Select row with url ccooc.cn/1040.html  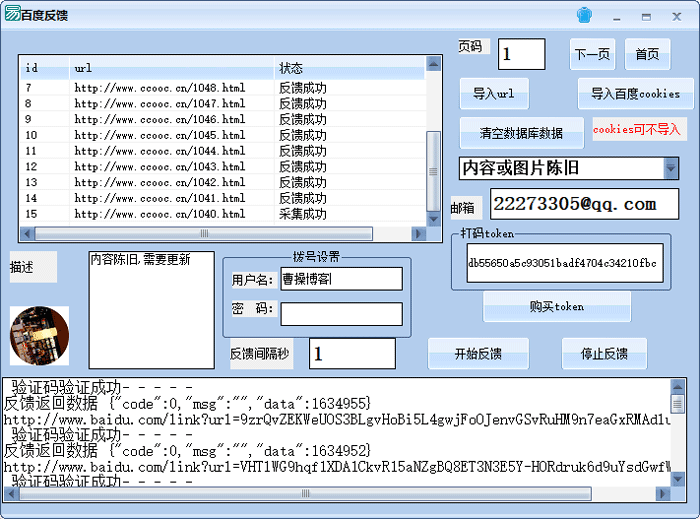(223, 214)
